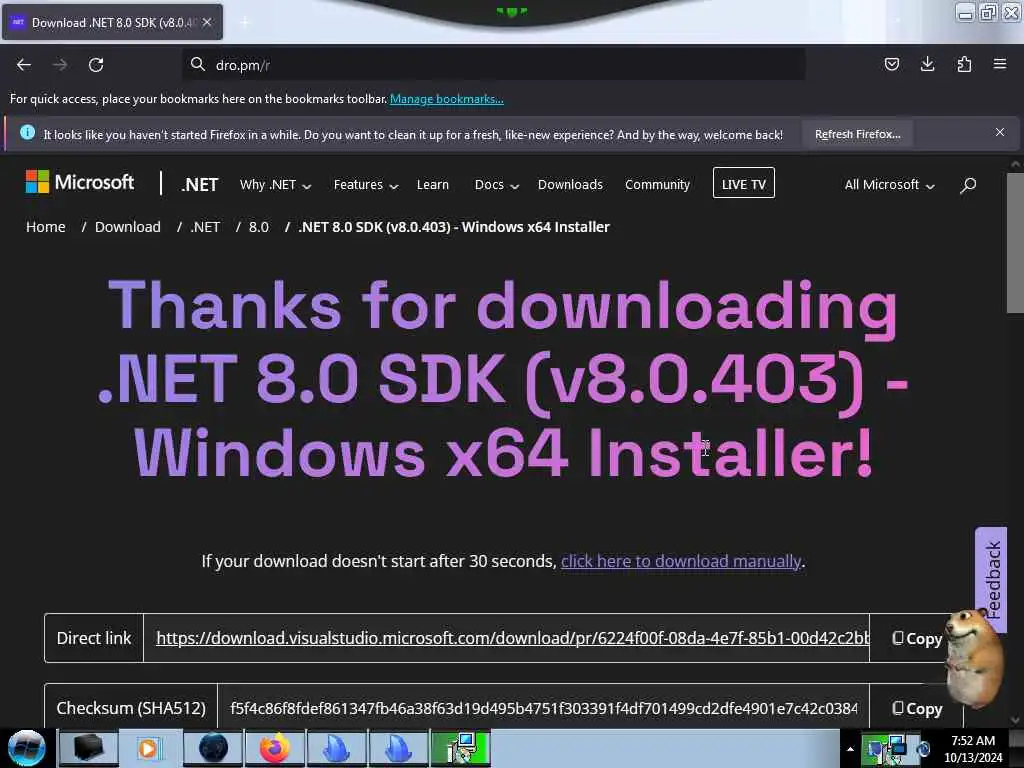Expand the Docs dropdown menu
This screenshot has width=1024, height=768.
click(x=496, y=185)
